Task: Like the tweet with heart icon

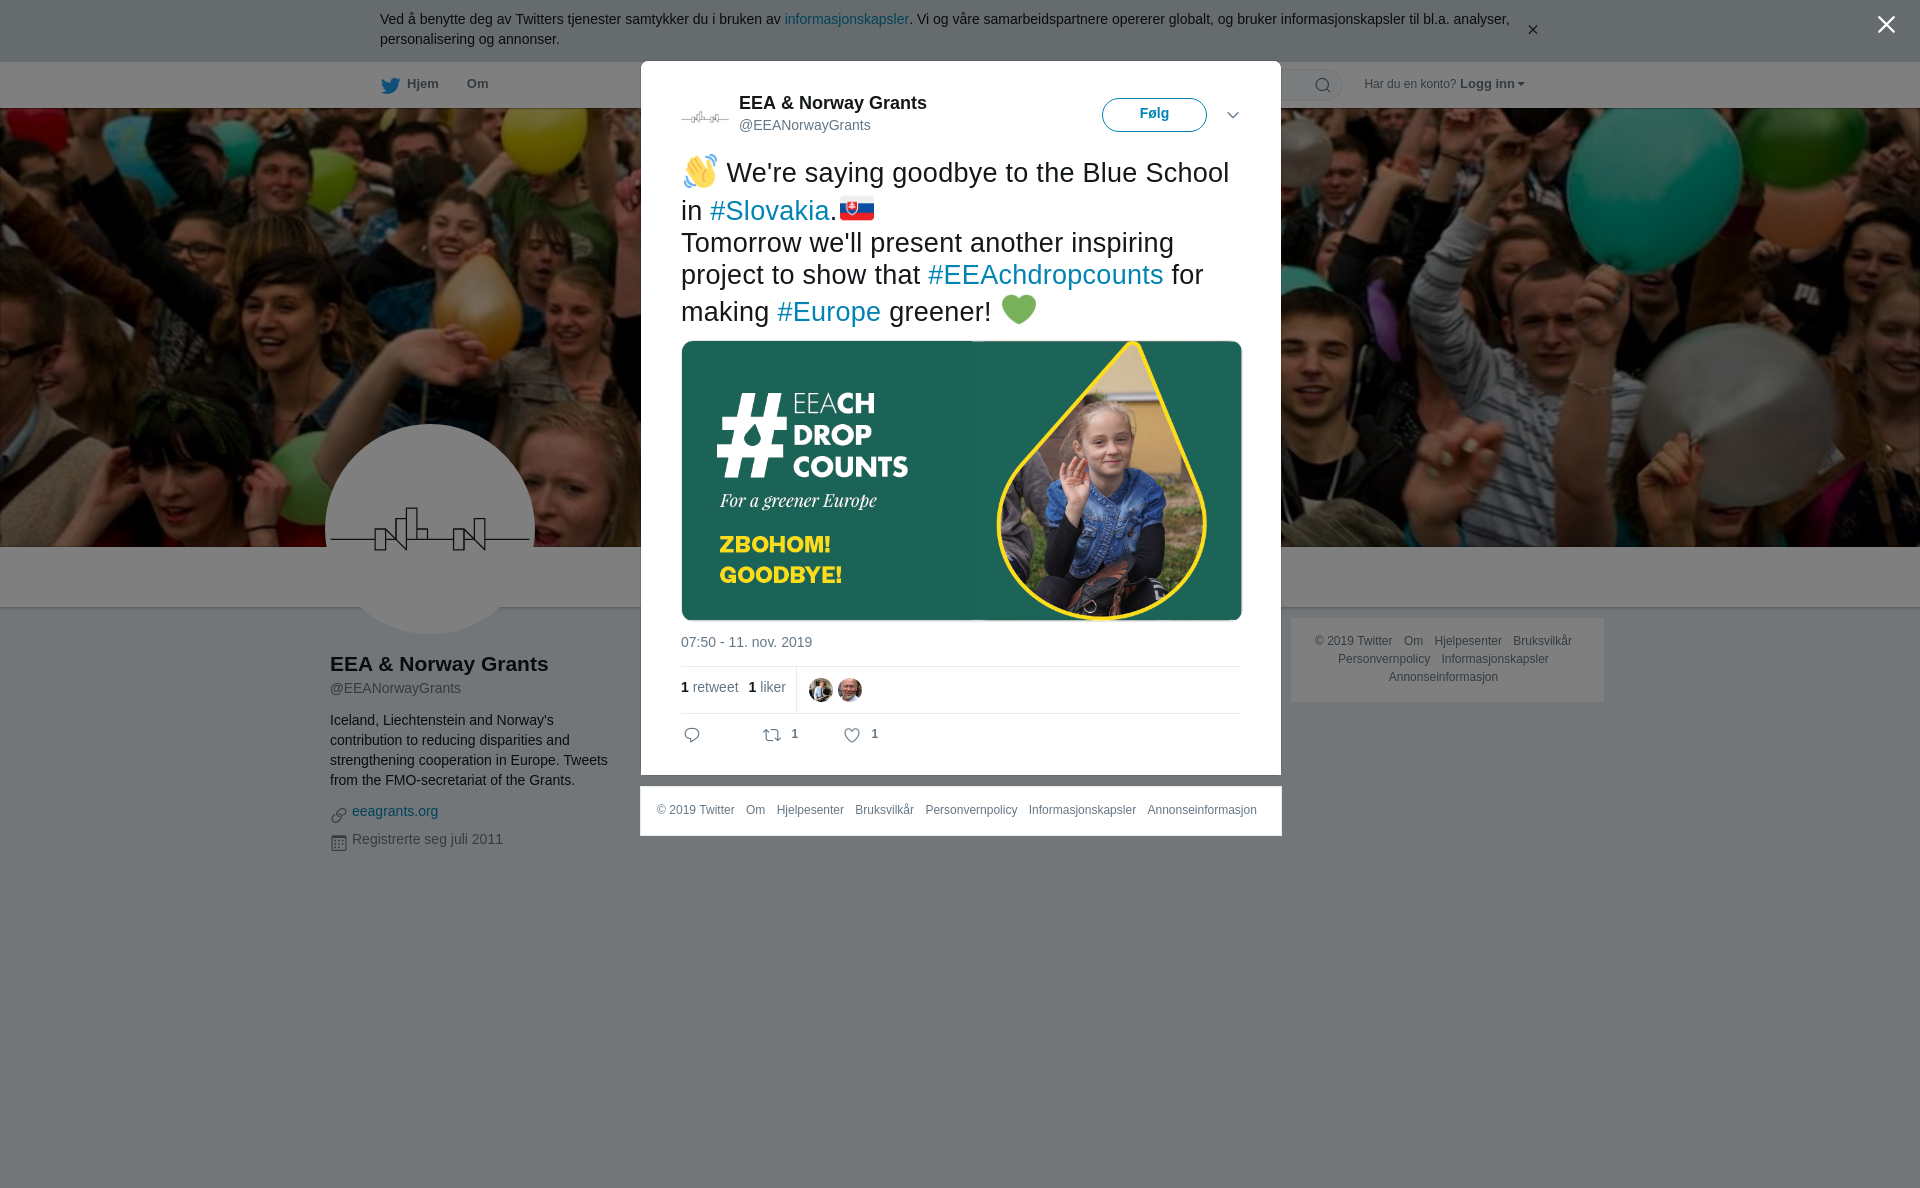Action: click(852, 735)
